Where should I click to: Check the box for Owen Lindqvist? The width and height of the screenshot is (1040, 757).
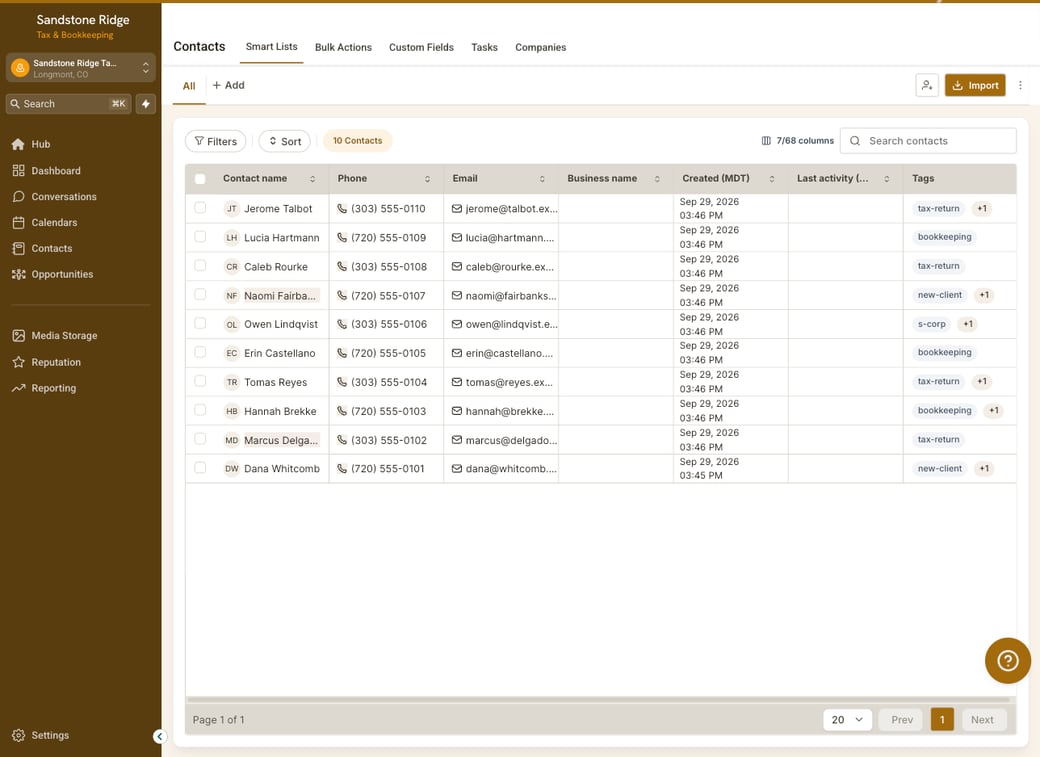pyautogui.click(x=200, y=323)
